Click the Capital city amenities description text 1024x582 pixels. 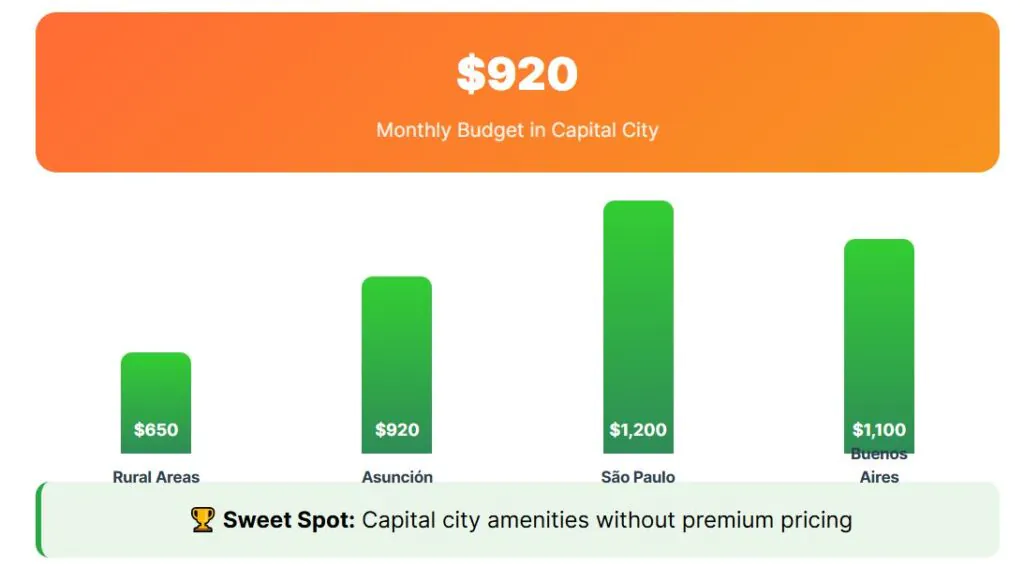607,520
